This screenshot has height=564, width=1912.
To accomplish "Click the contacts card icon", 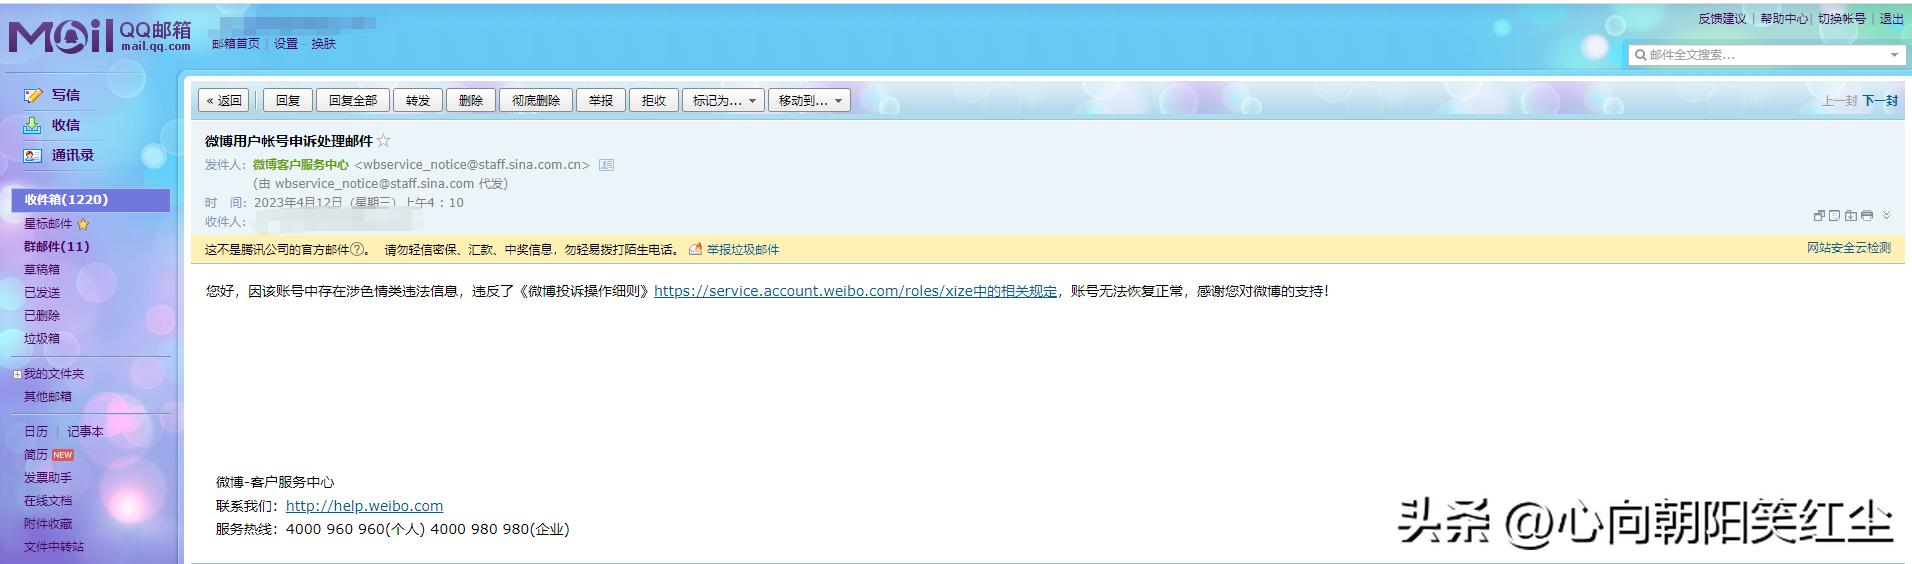I will 33,155.
